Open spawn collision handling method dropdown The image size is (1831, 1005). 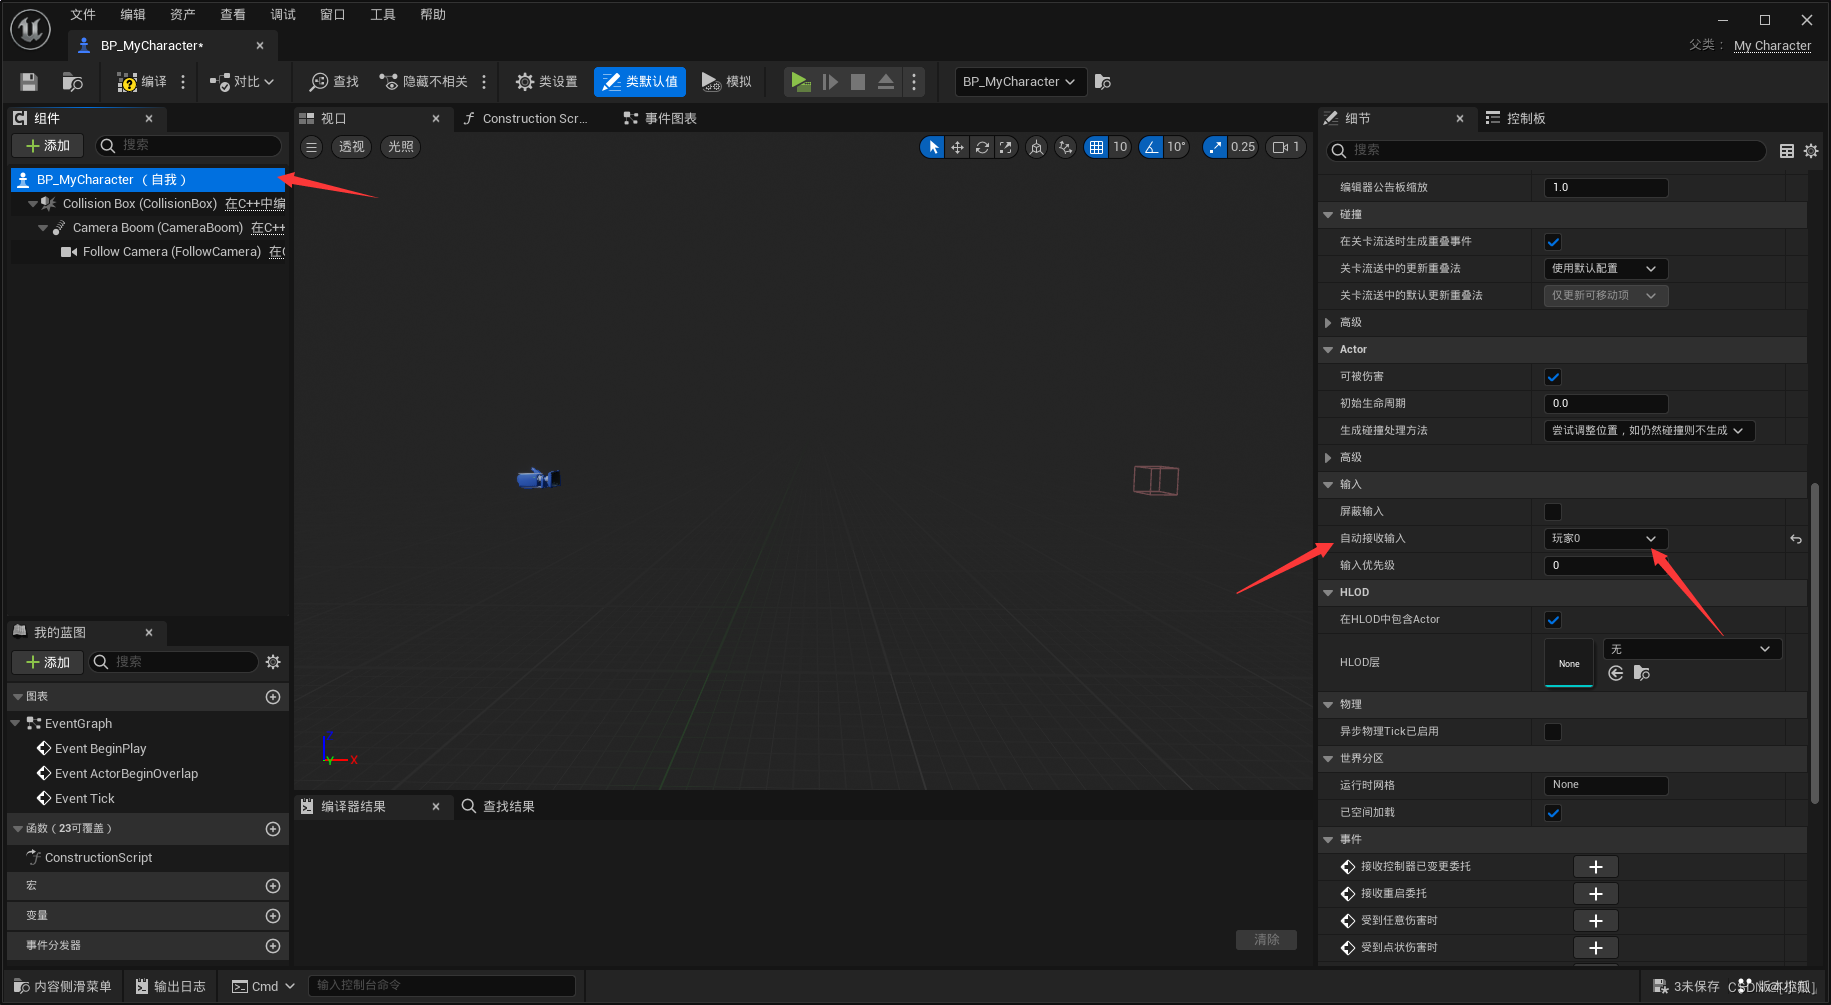pyautogui.click(x=1650, y=431)
